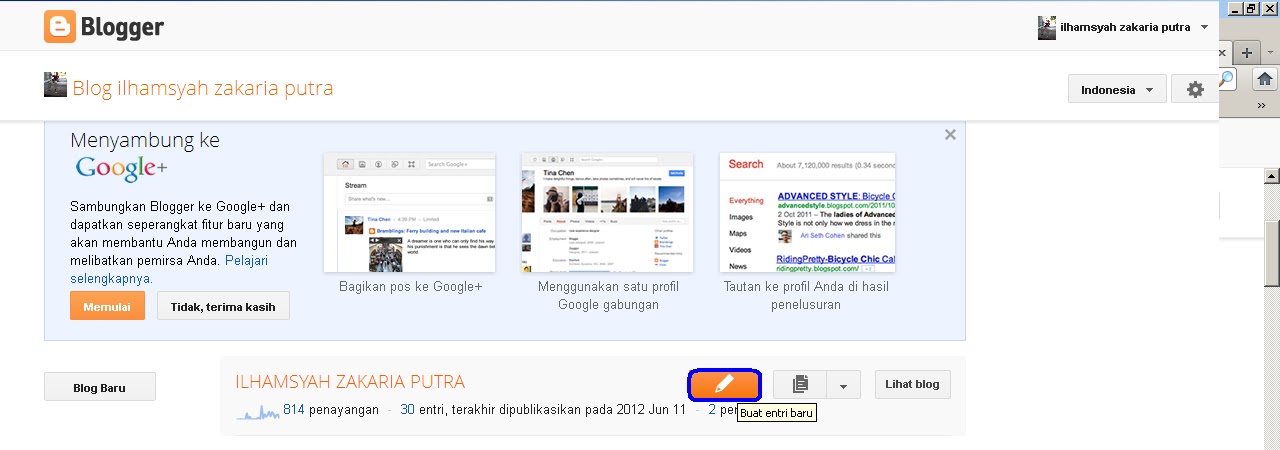
Task: Expand the blog options dropdown arrow
Action: [843, 384]
